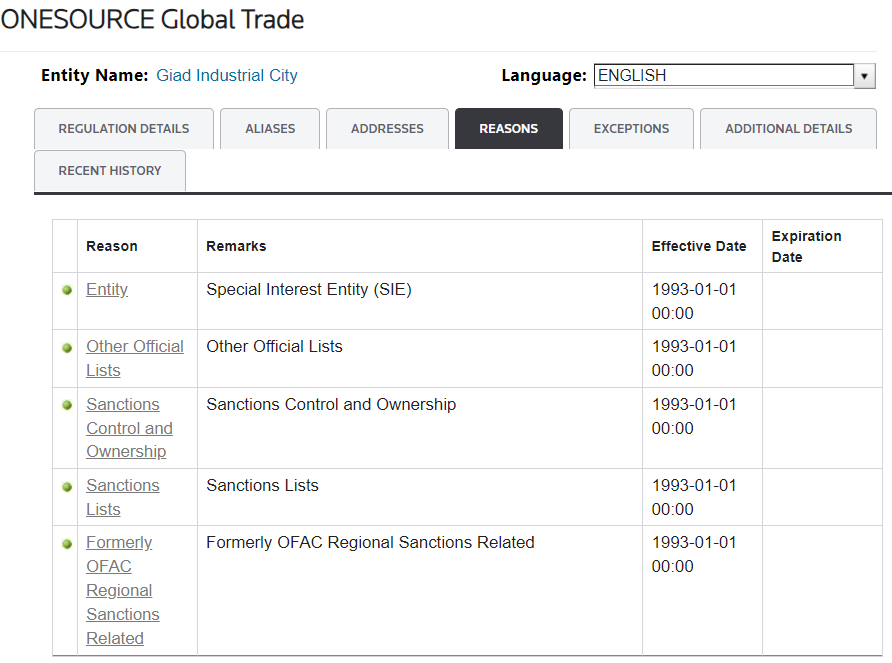Open the Sanctions Lists link

point(122,497)
